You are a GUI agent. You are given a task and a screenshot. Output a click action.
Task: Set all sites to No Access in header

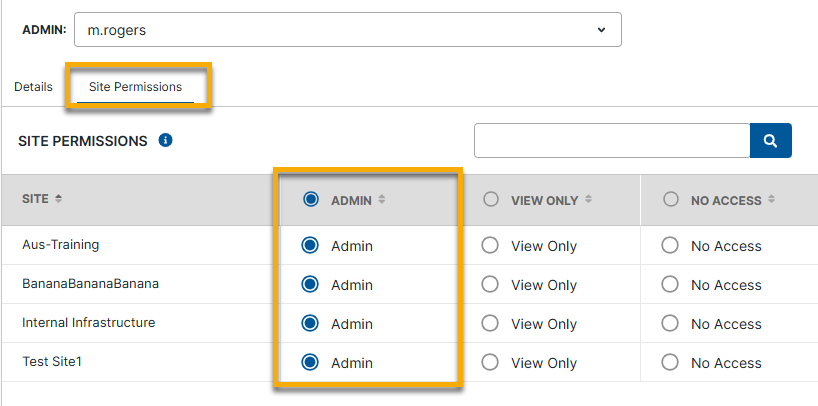[671, 200]
